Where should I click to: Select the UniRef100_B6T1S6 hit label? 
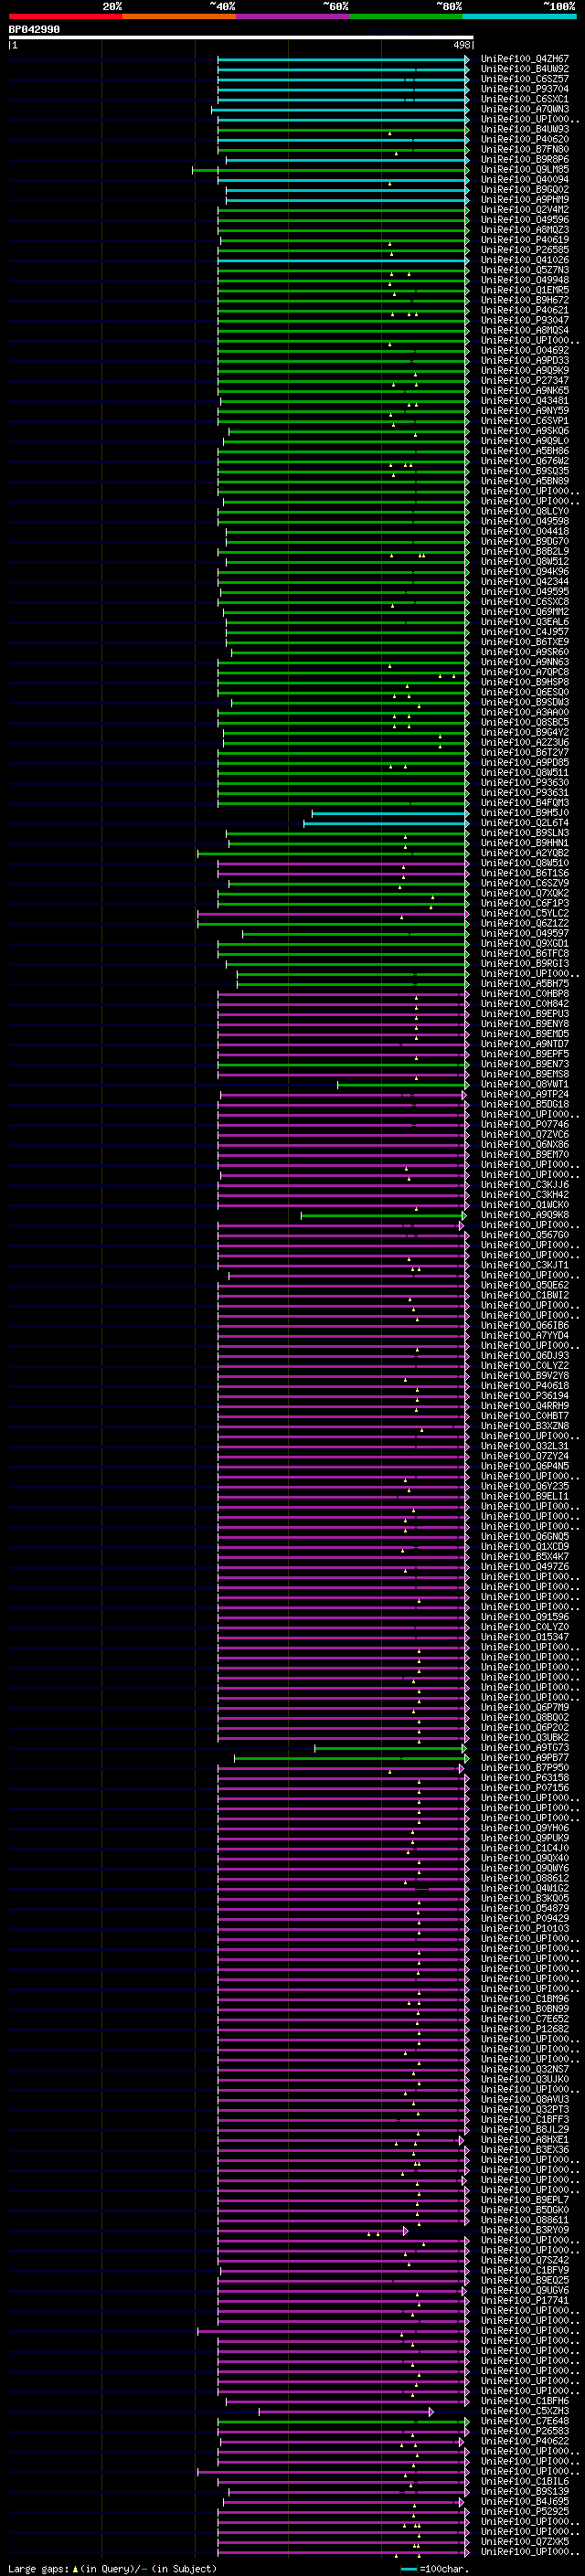[x=525, y=873]
